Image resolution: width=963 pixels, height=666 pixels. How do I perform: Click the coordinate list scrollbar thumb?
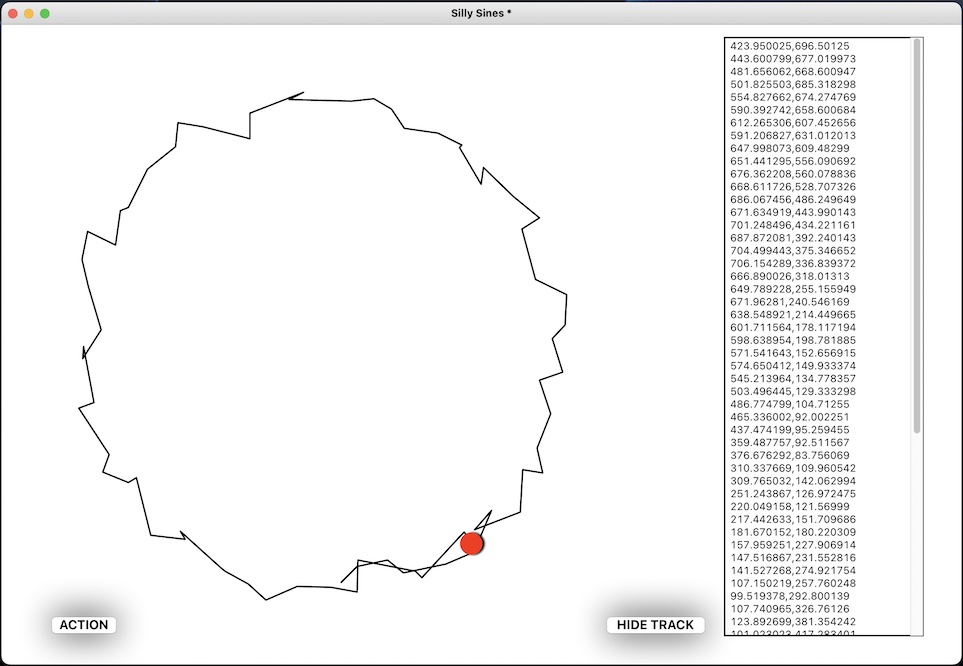coord(917,235)
